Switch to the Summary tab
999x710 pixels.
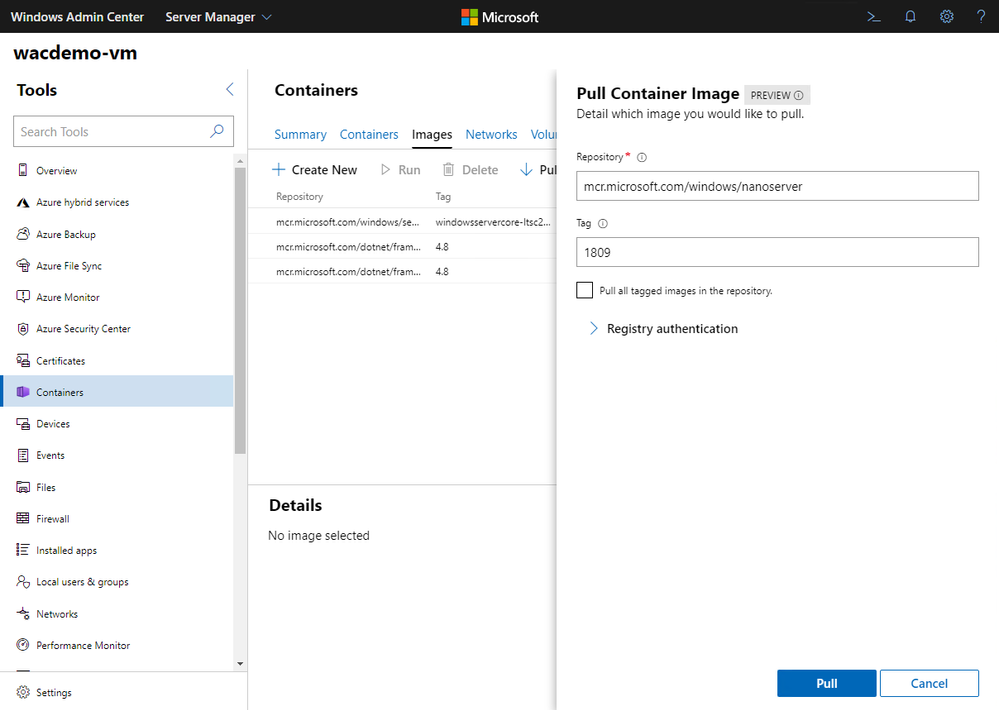click(300, 134)
